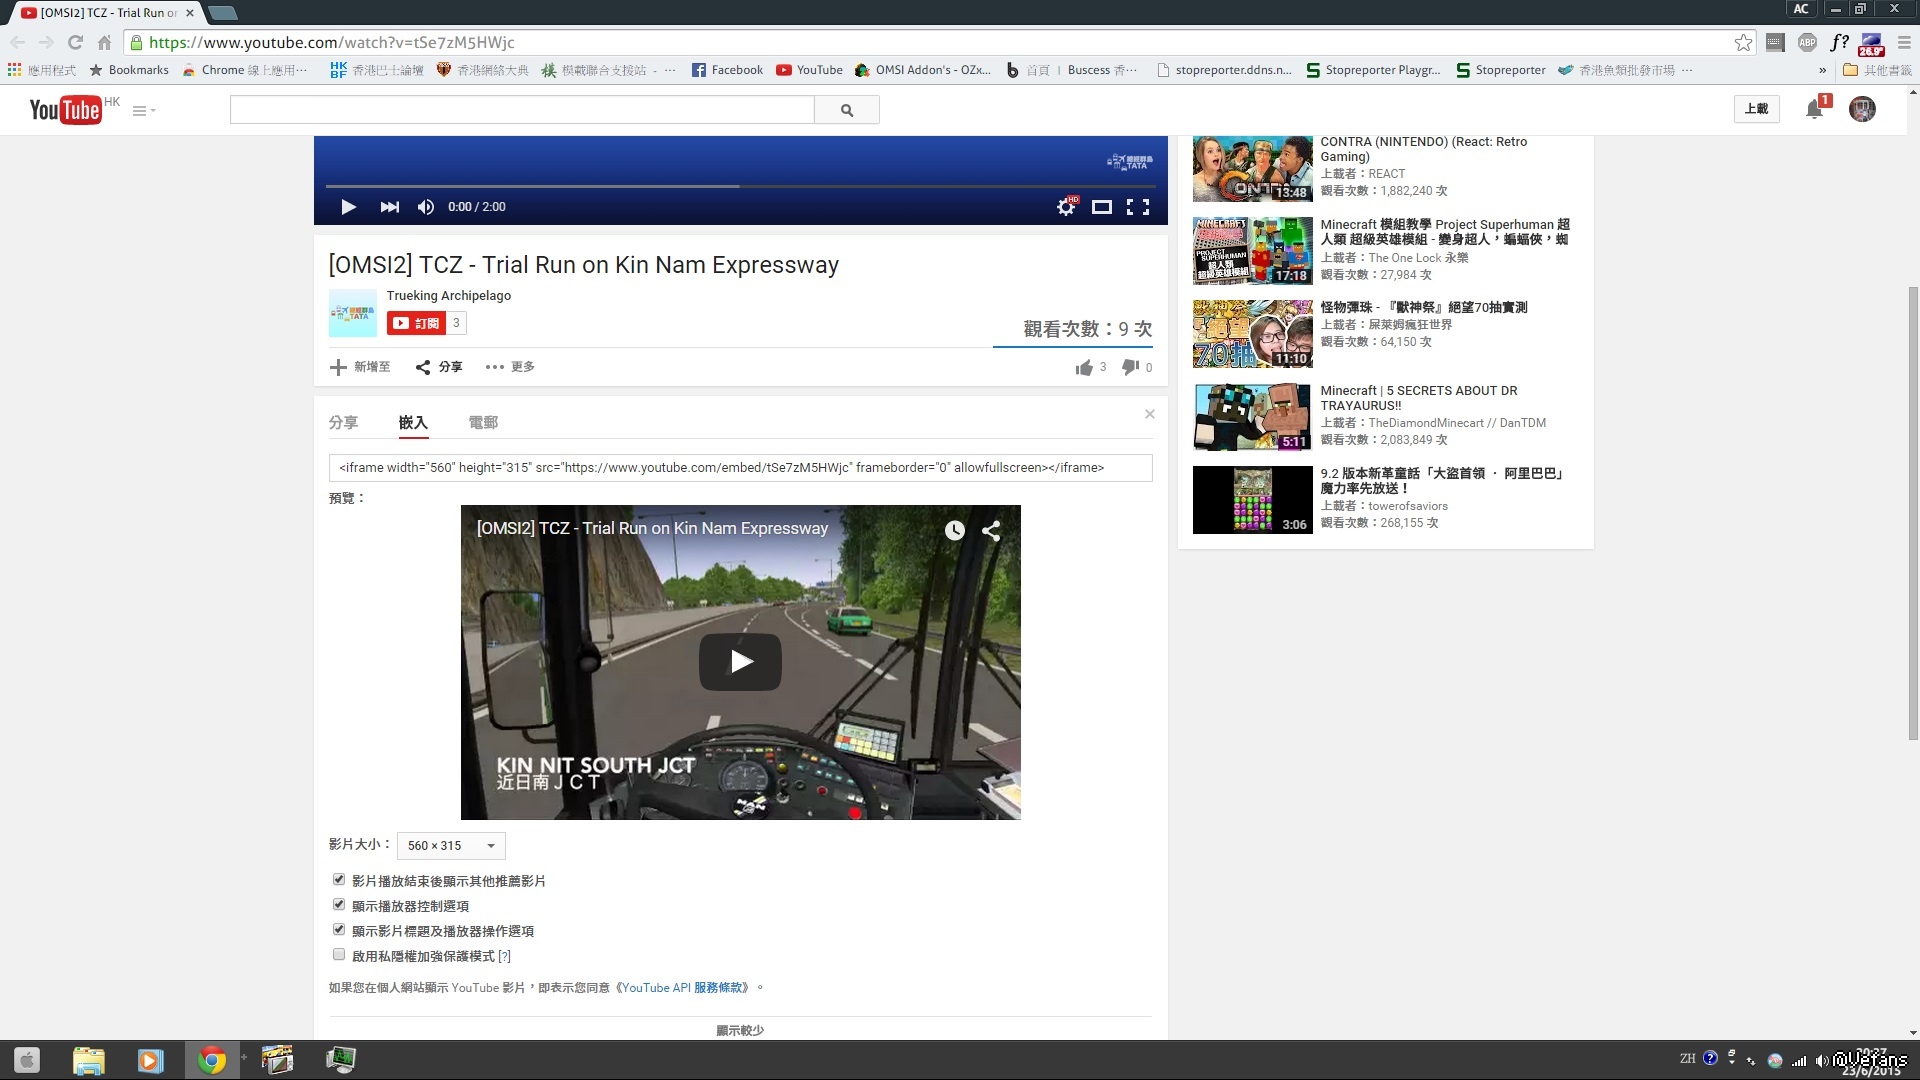1920x1080 pixels.
Task: Switch to theater mode icon
Action: click(x=1102, y=207)
